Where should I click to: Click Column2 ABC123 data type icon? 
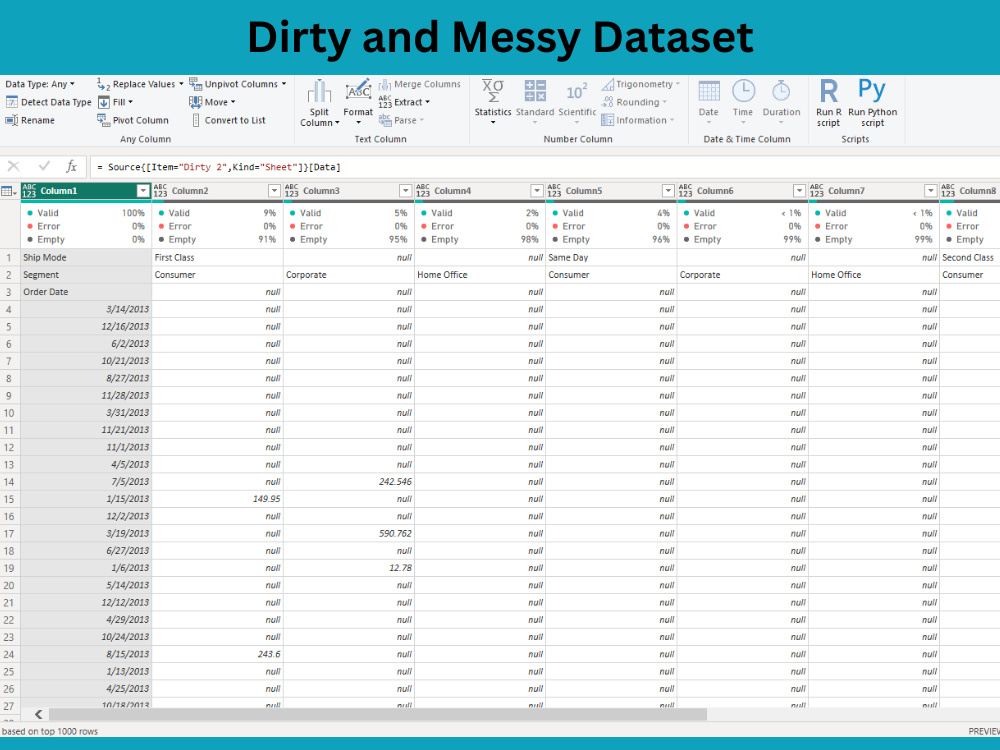tap(160, 191)
